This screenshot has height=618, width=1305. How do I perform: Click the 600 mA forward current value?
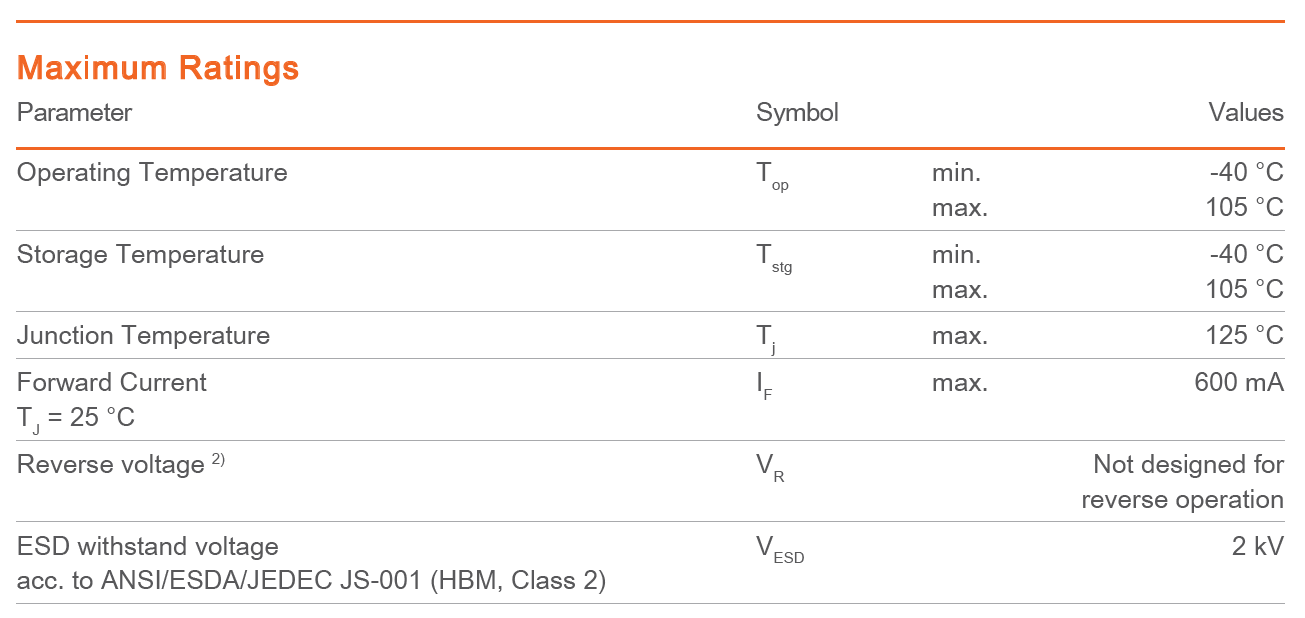pos(1238,382)
